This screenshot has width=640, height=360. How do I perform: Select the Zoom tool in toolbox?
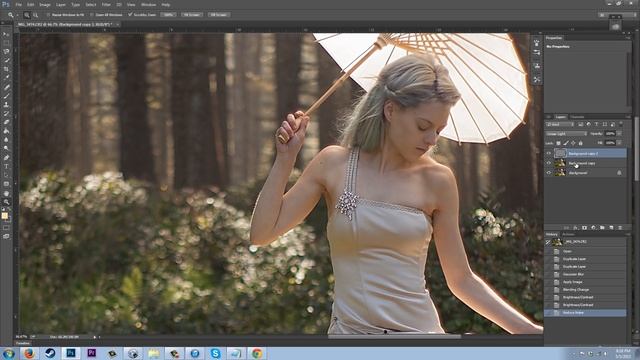[6, 202]
